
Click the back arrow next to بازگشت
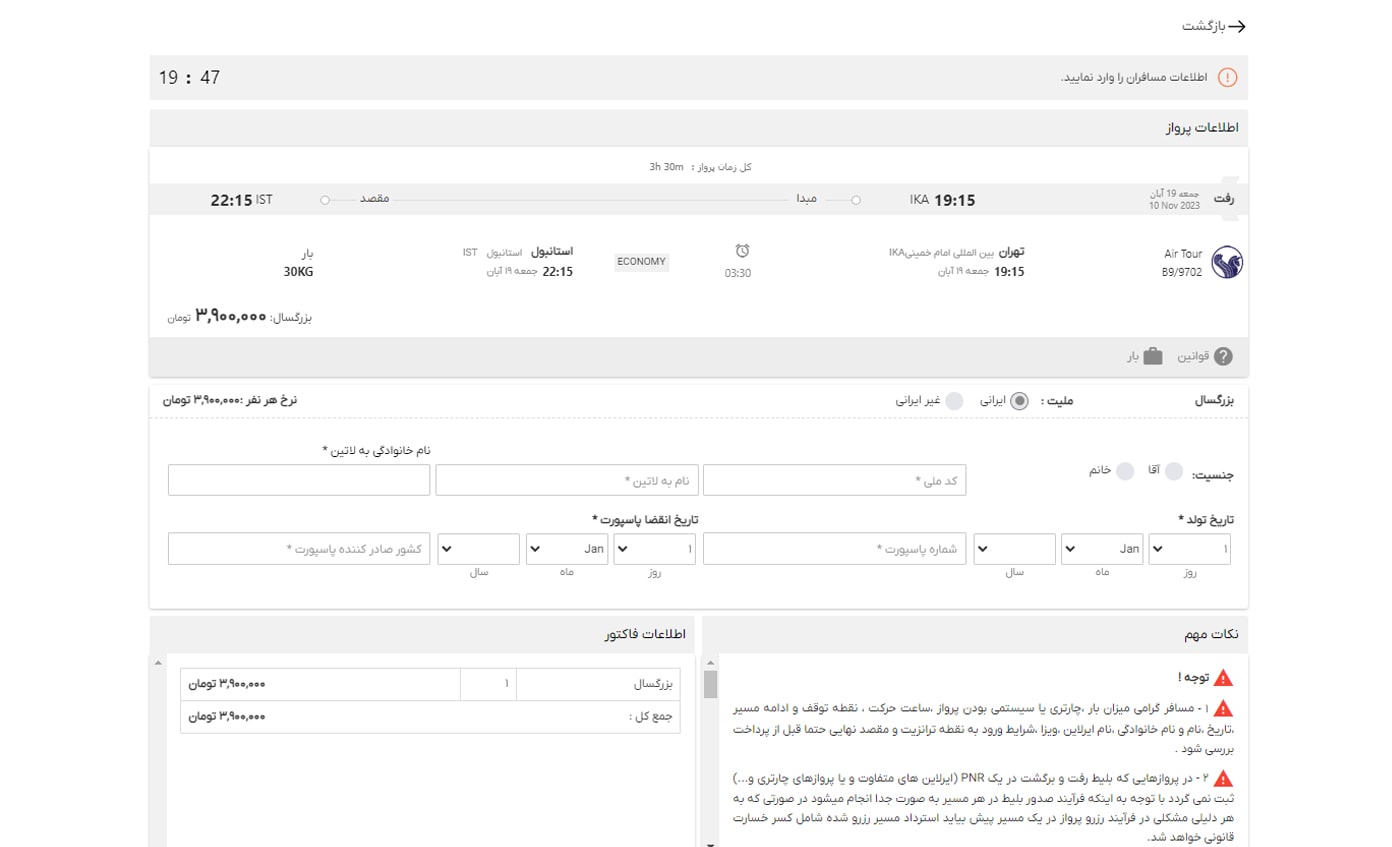tap(1238, 27)
